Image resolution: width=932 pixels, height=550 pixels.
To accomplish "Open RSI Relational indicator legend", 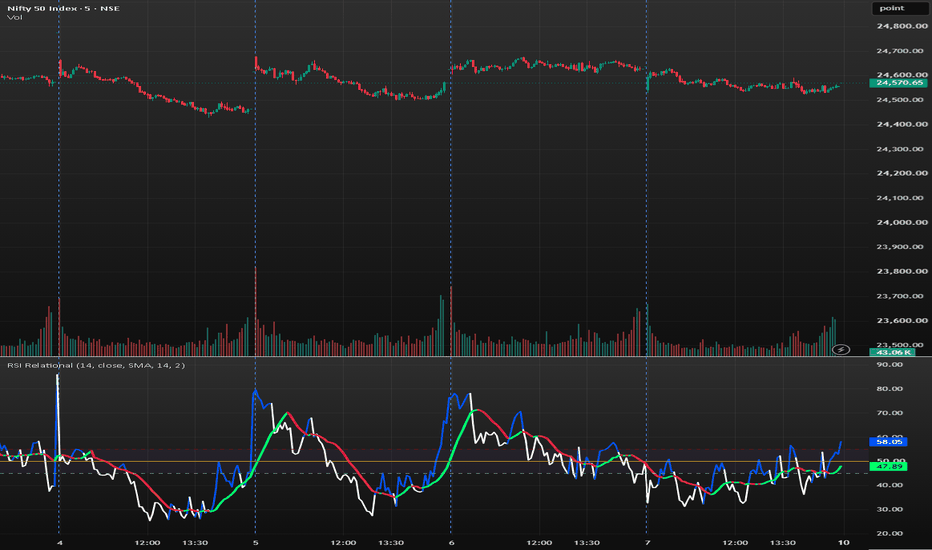I will [96, 365].
